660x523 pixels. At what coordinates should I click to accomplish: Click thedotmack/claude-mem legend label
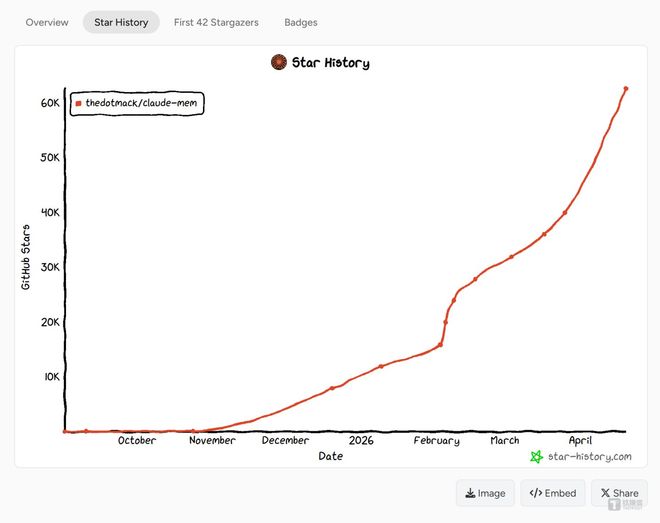(141, 103)
